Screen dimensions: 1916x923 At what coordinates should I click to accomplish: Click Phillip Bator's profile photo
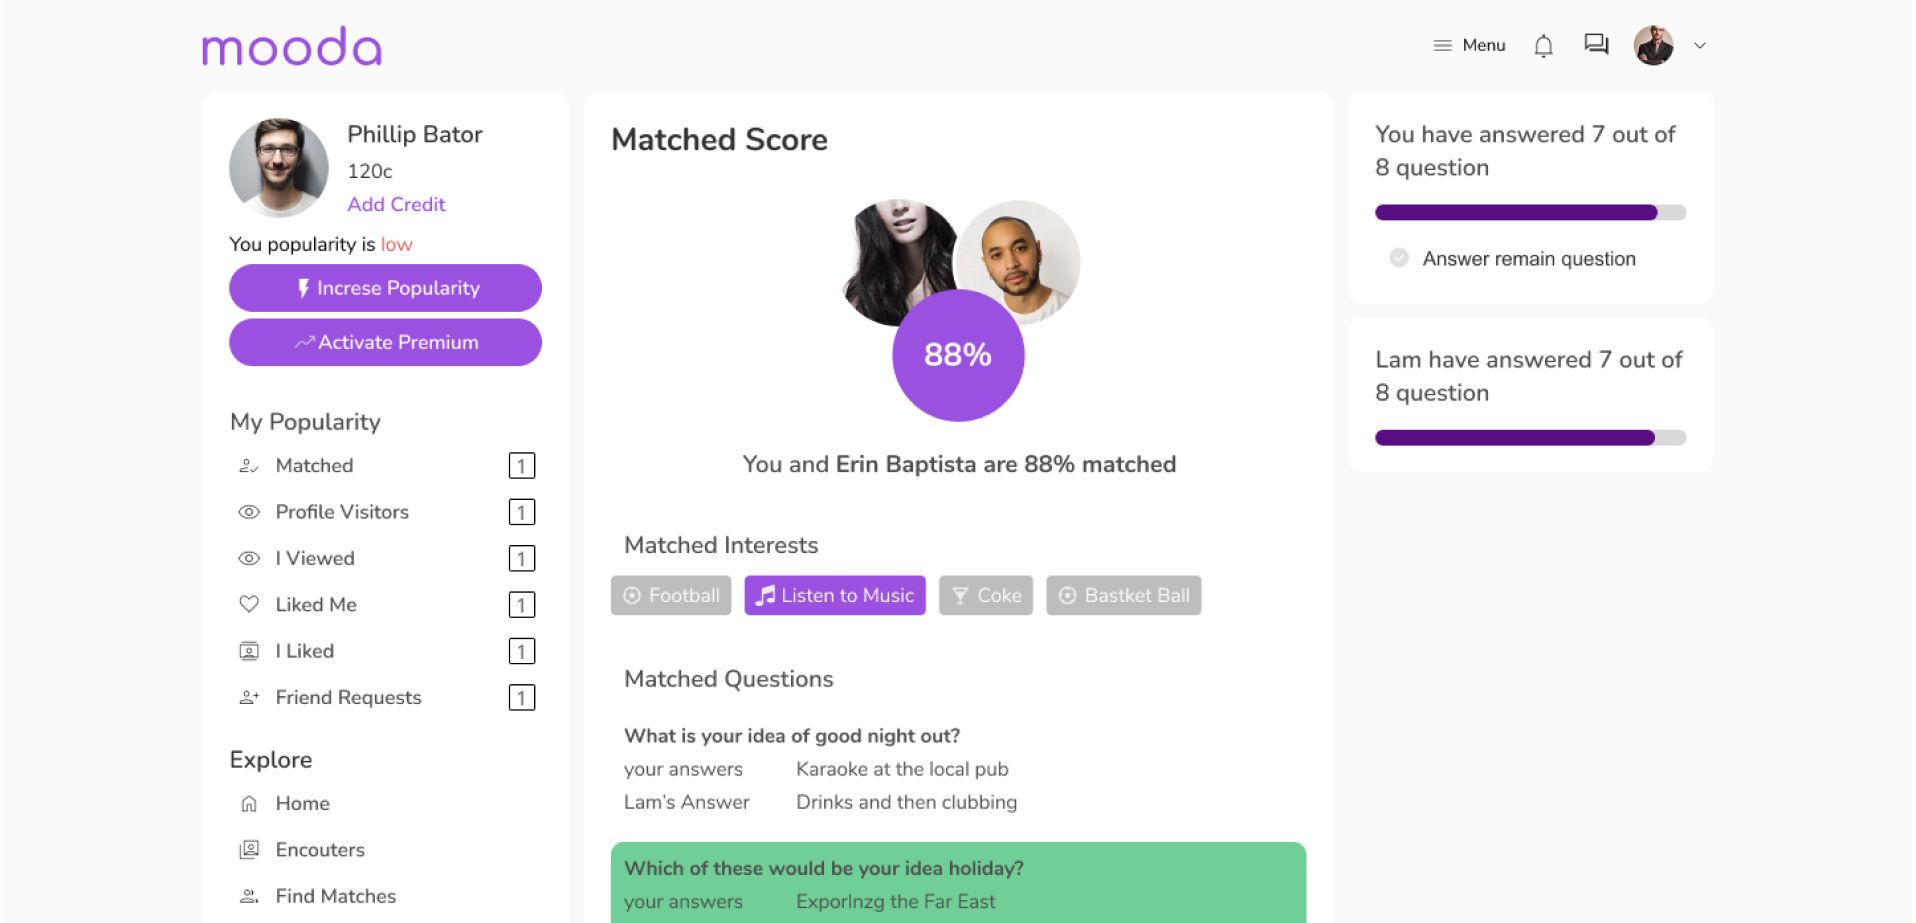(279, 168)
